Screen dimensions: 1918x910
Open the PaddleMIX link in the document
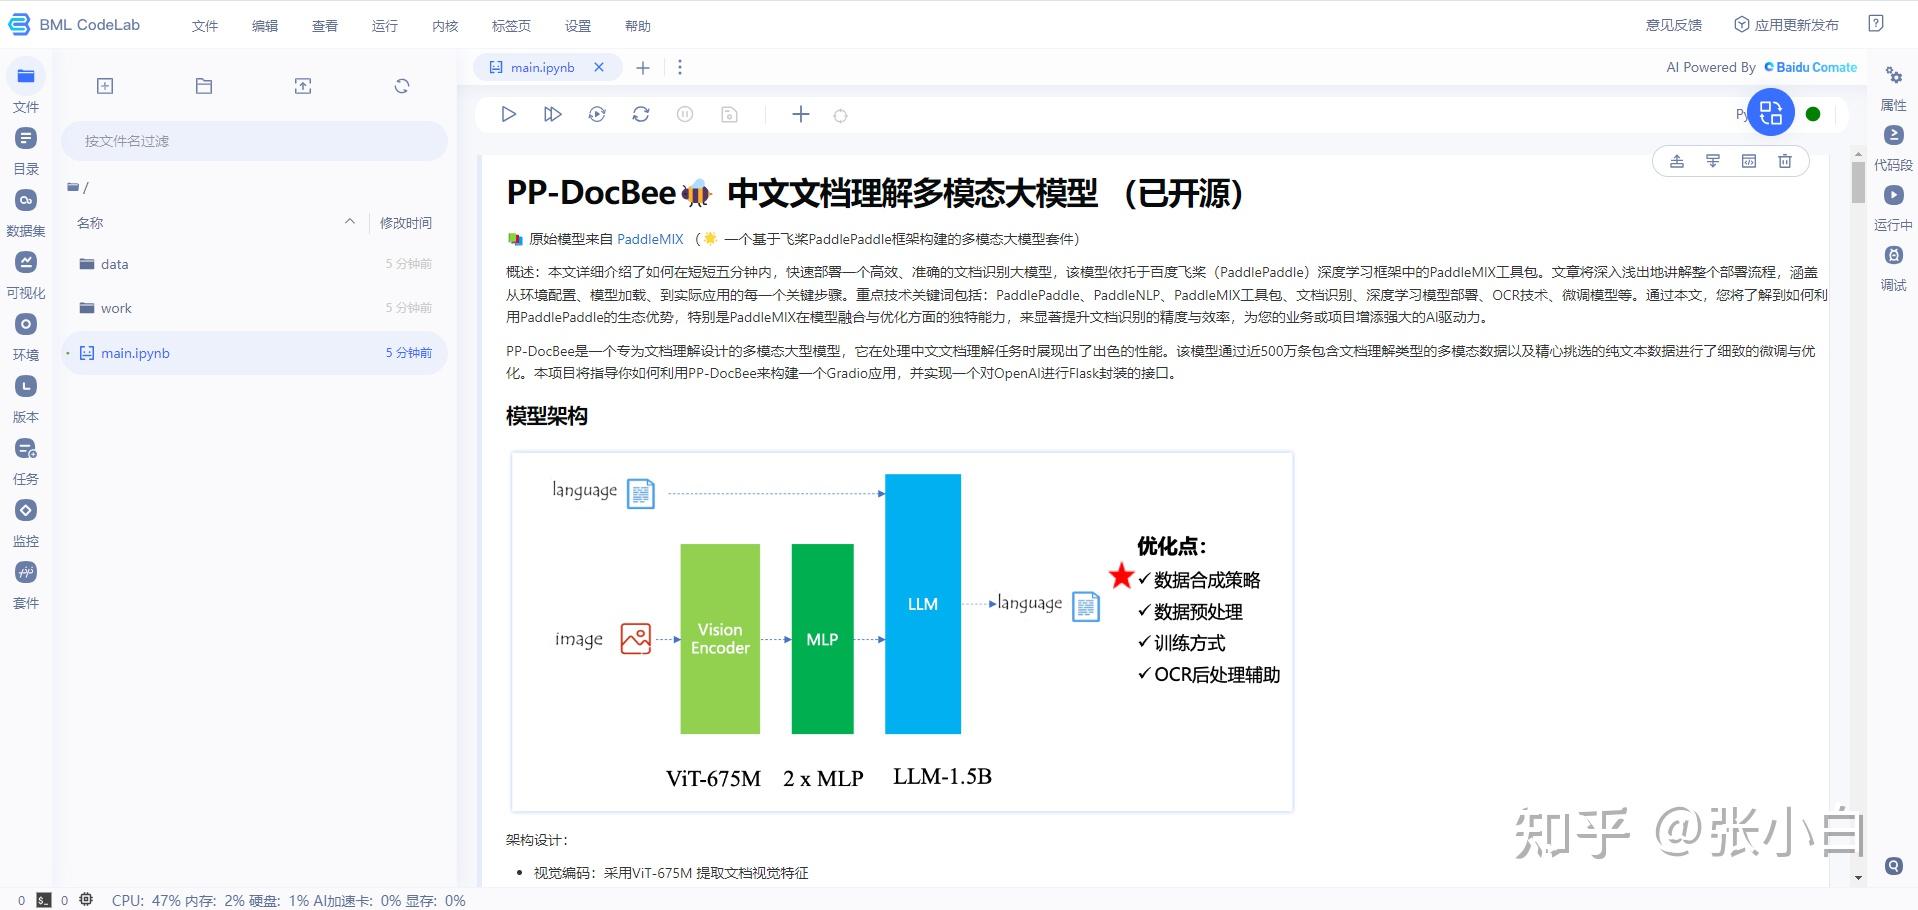tap(649, 239)
